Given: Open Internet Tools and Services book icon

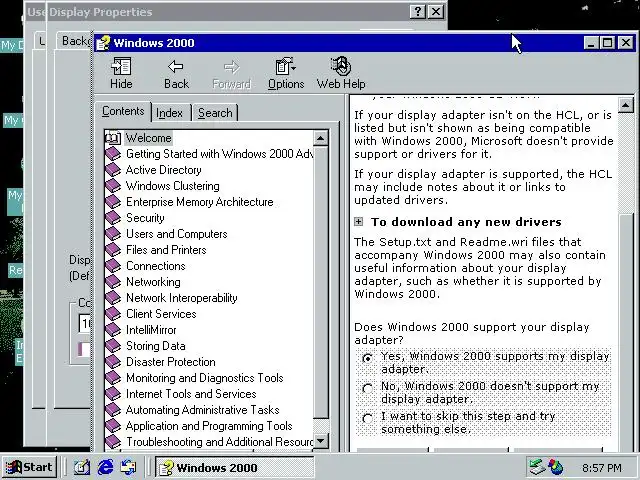Looking at the screenshot, I should click(113, 393).
